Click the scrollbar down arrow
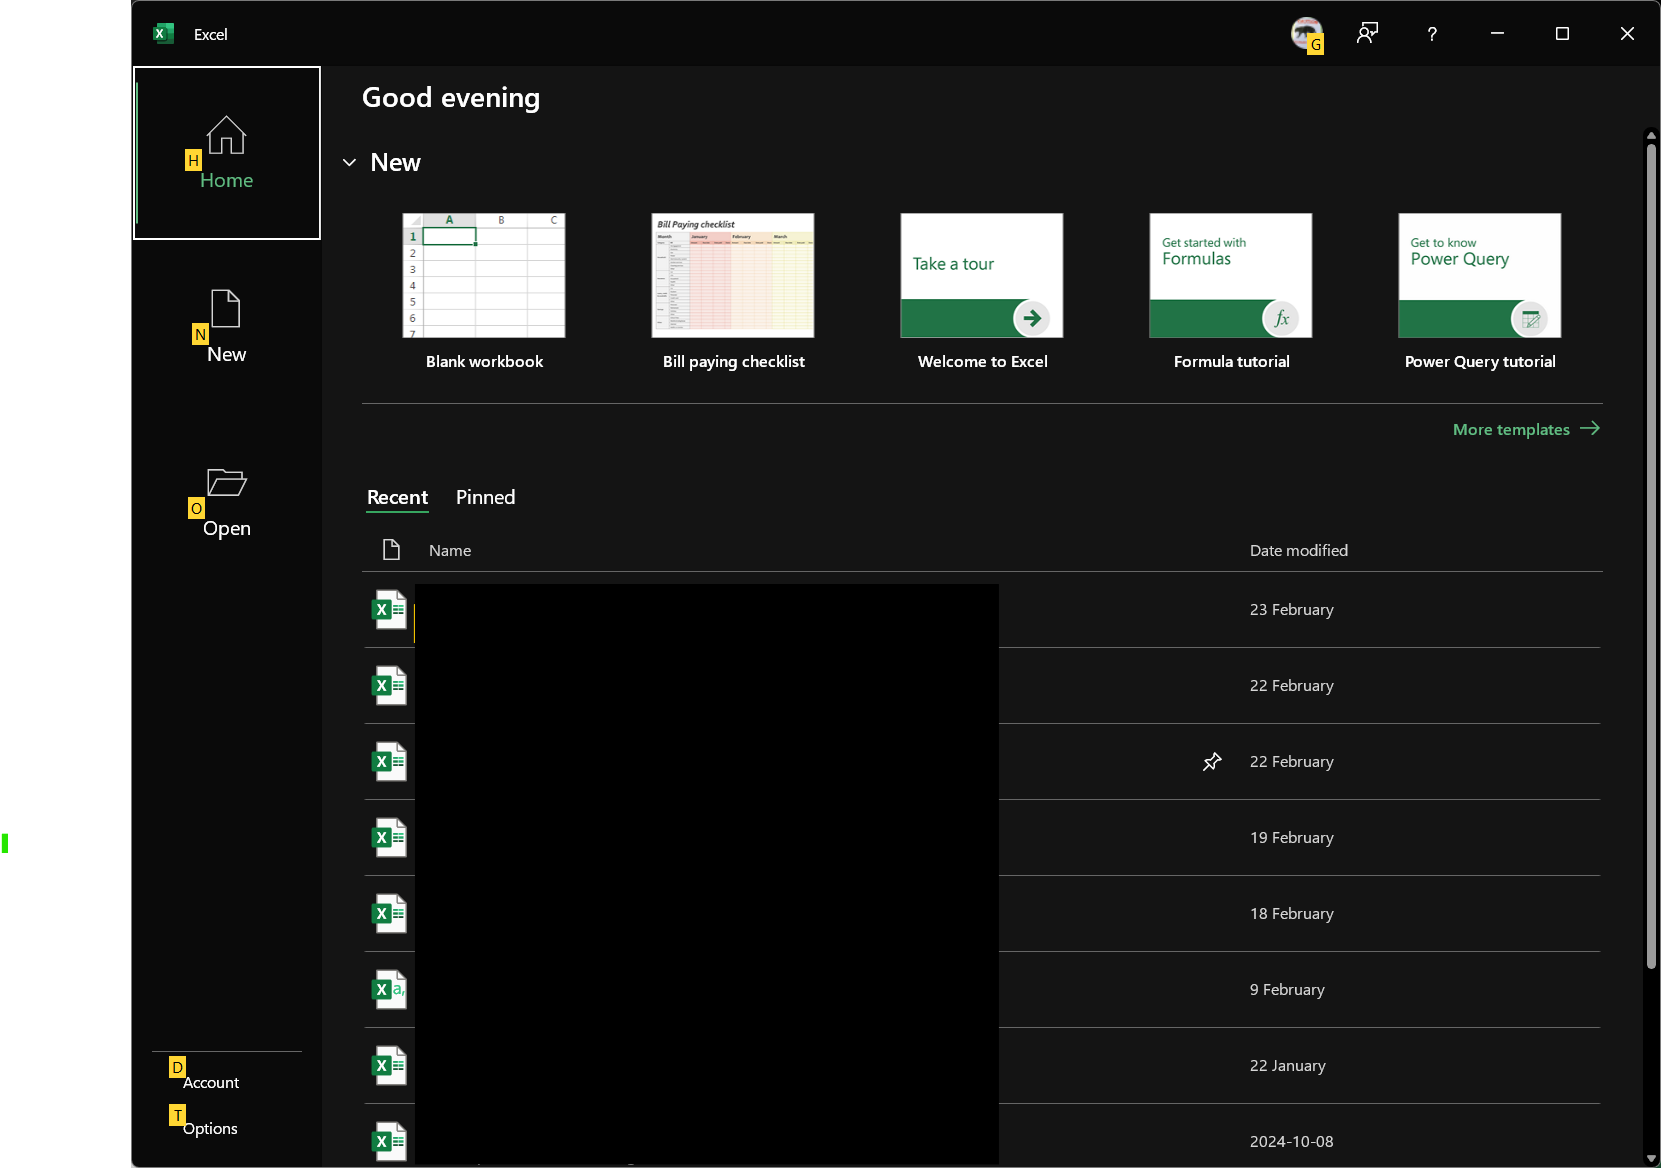This screenshot has height=1168, width=1661. (x=1651, y=1158)
